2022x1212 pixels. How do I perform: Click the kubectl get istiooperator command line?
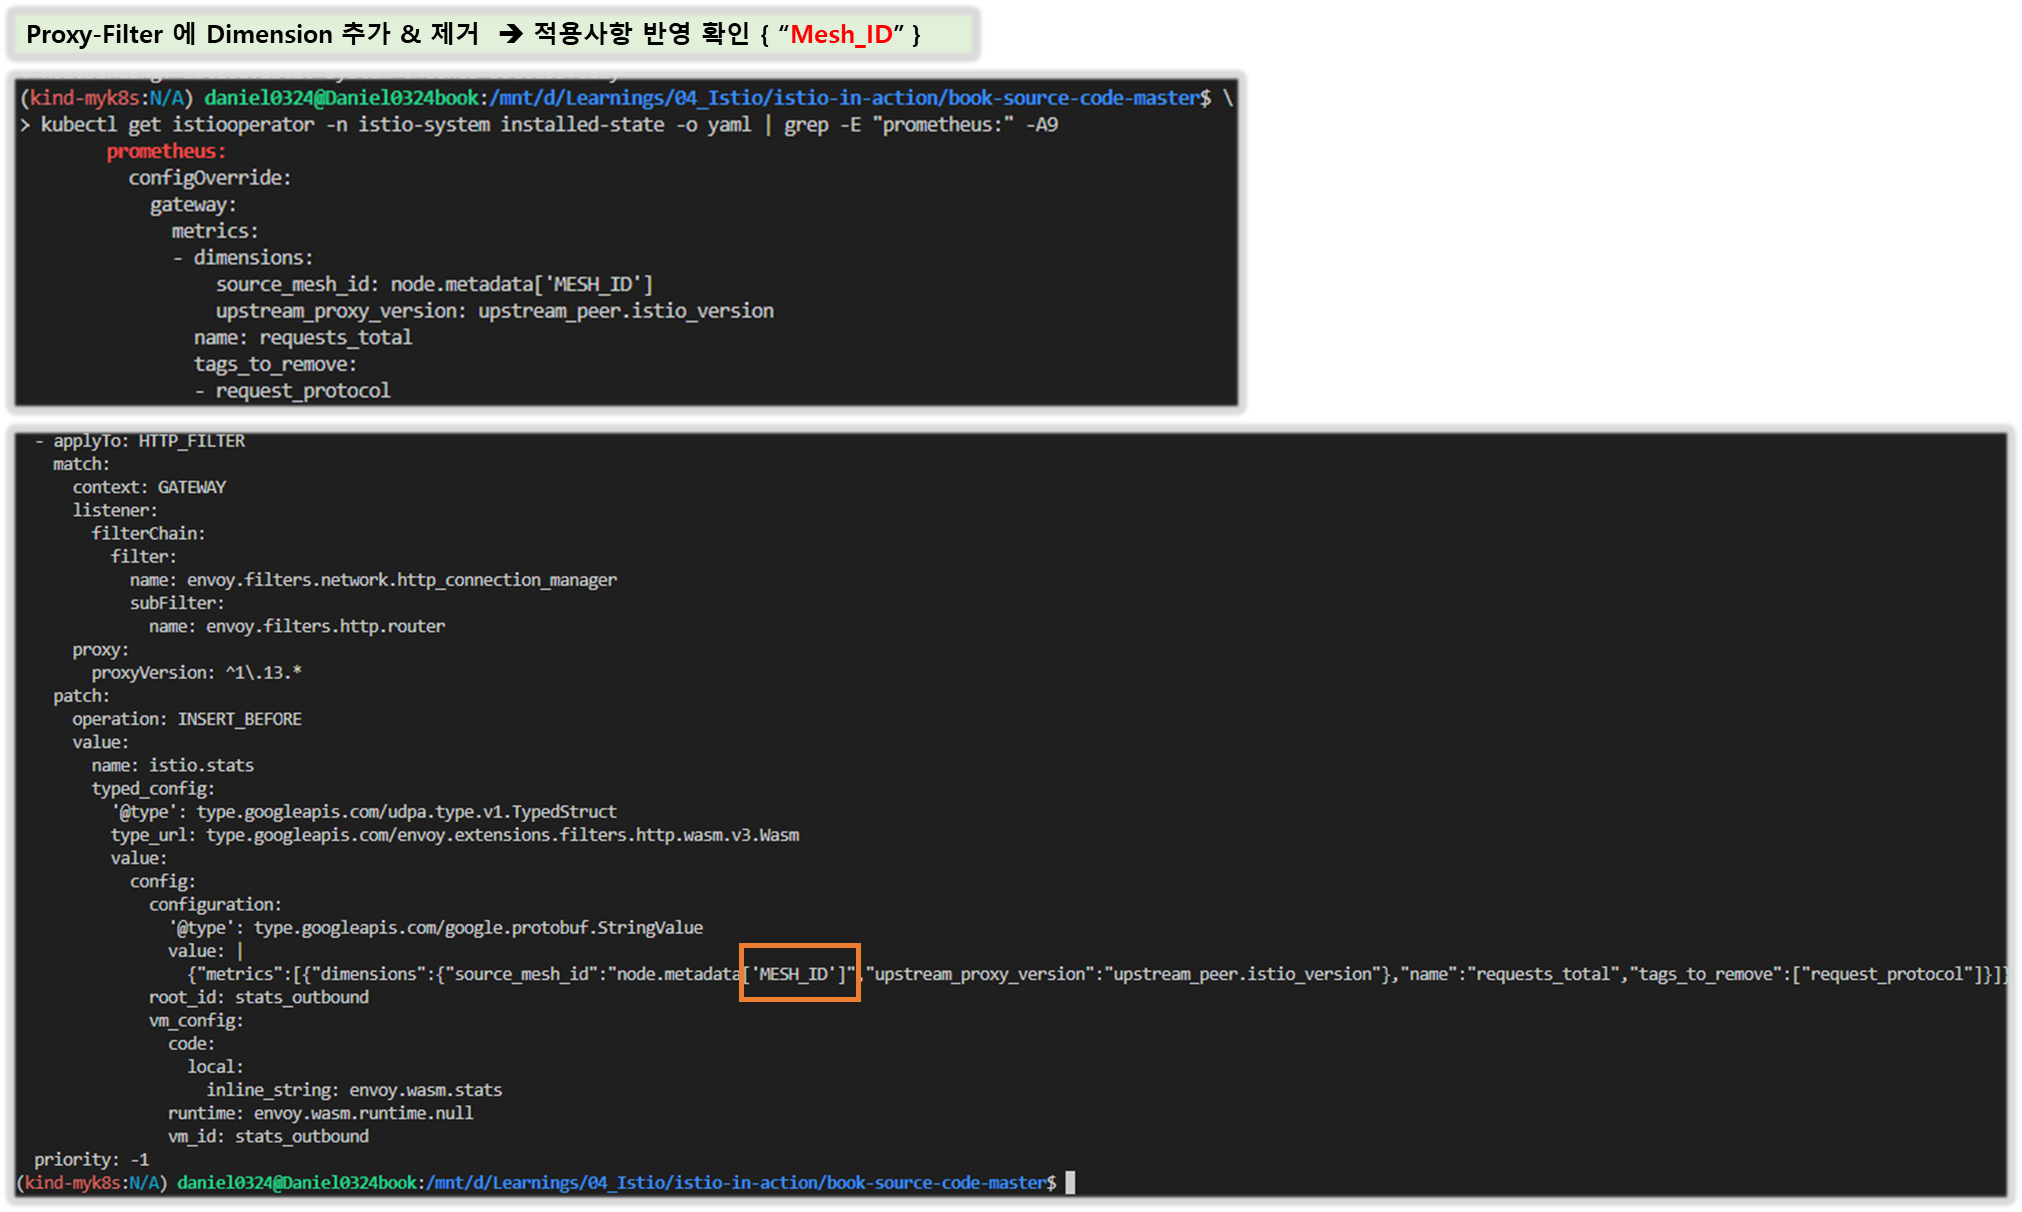(548, 125)
